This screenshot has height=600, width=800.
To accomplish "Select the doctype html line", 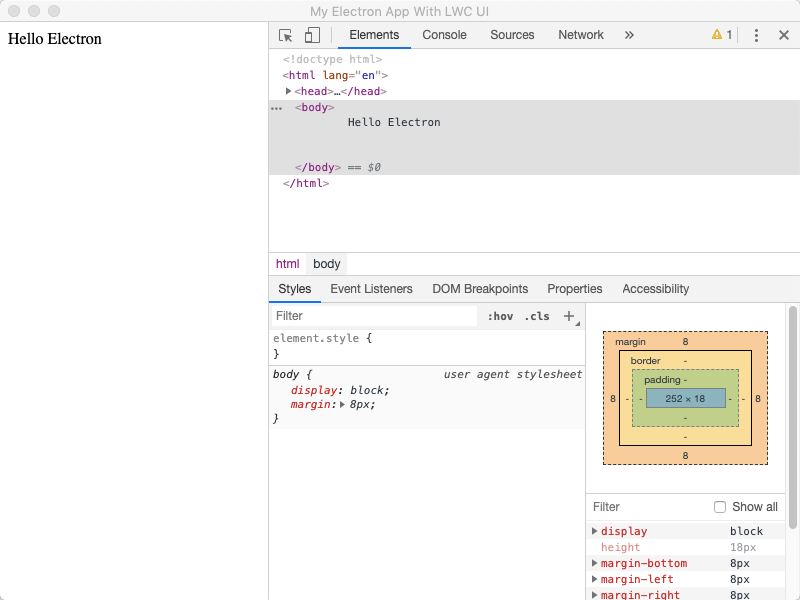I will pos(332,59).
